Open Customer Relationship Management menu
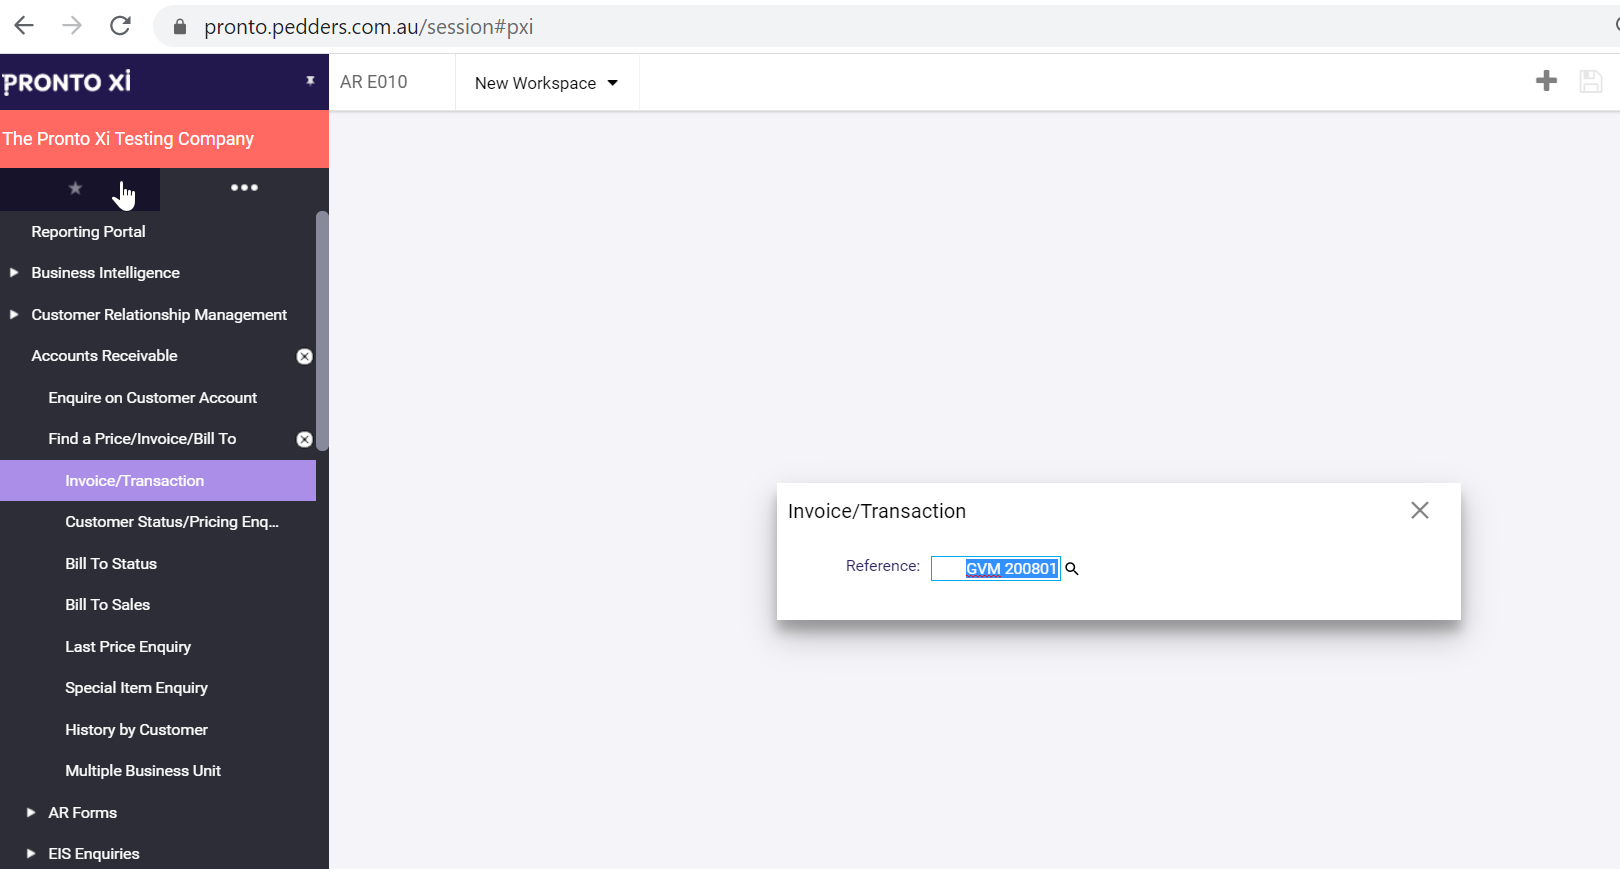Image resolution: width=1620 pixels, height=869 pixels. (159, 315)
